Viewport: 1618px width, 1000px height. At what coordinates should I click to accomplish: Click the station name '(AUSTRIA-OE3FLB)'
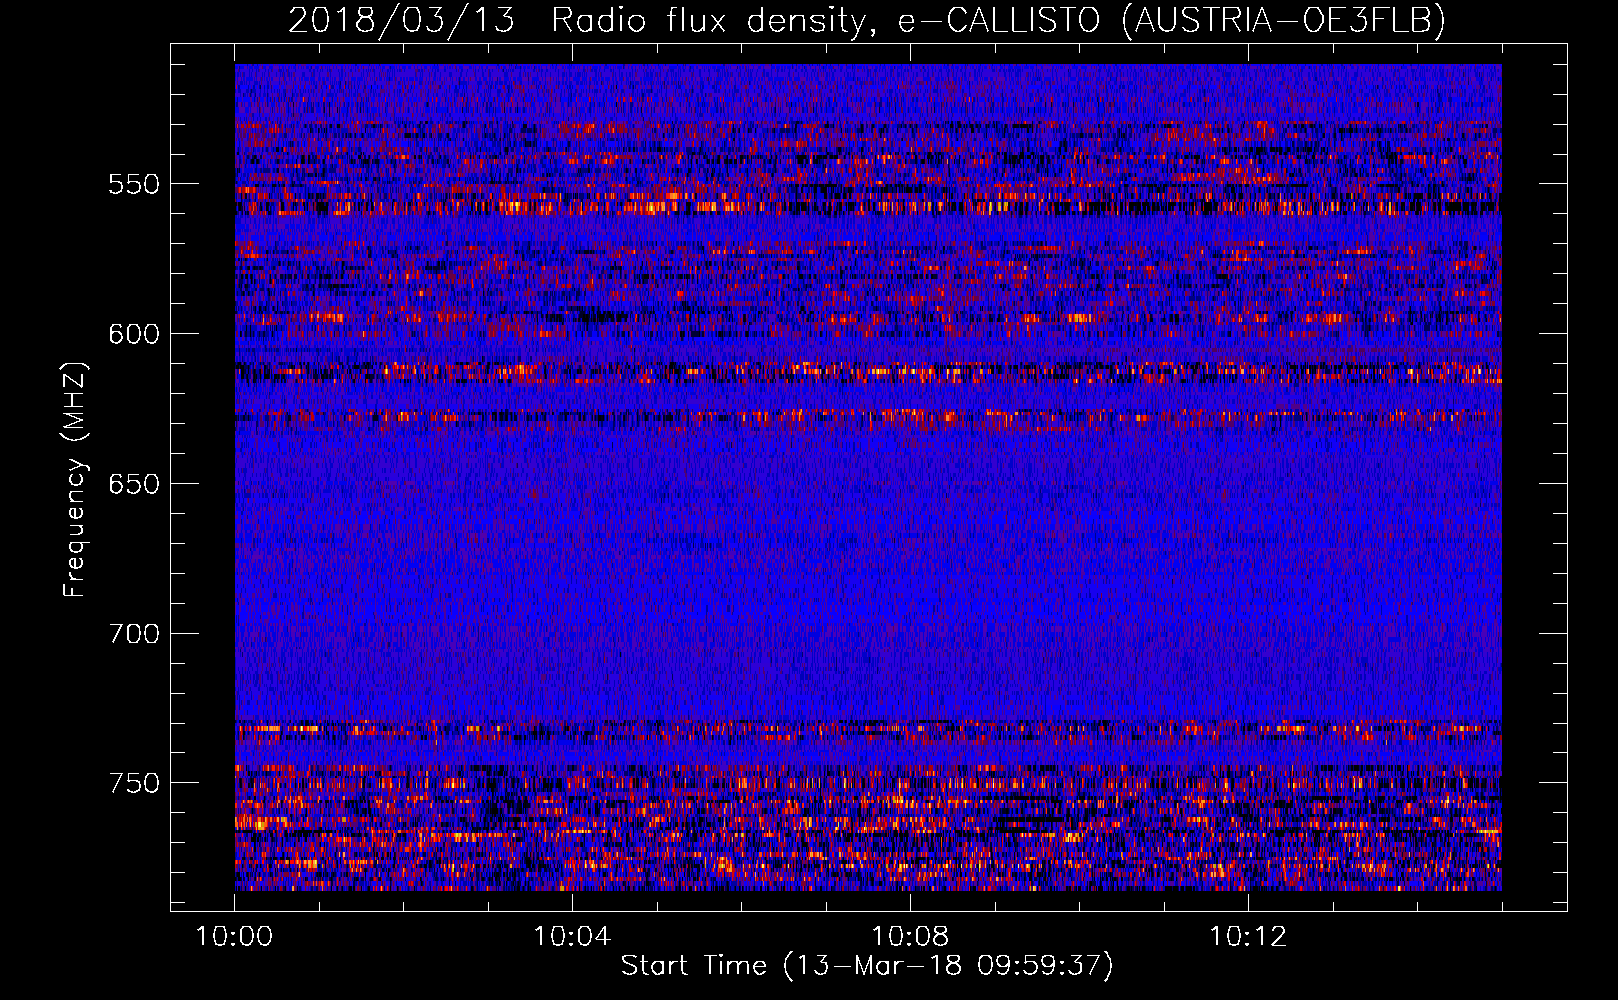(x=1284, y=21)
